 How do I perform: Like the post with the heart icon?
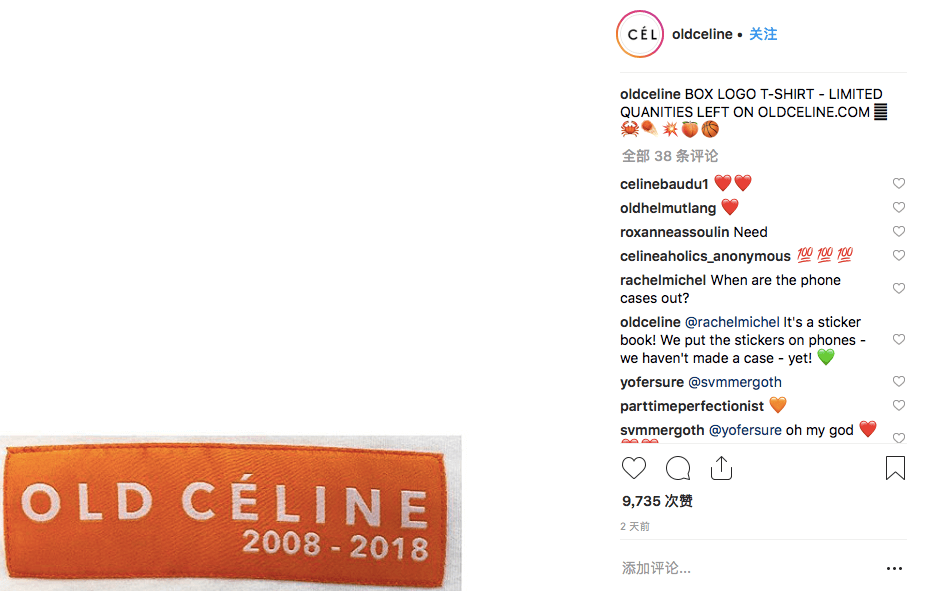634,468
